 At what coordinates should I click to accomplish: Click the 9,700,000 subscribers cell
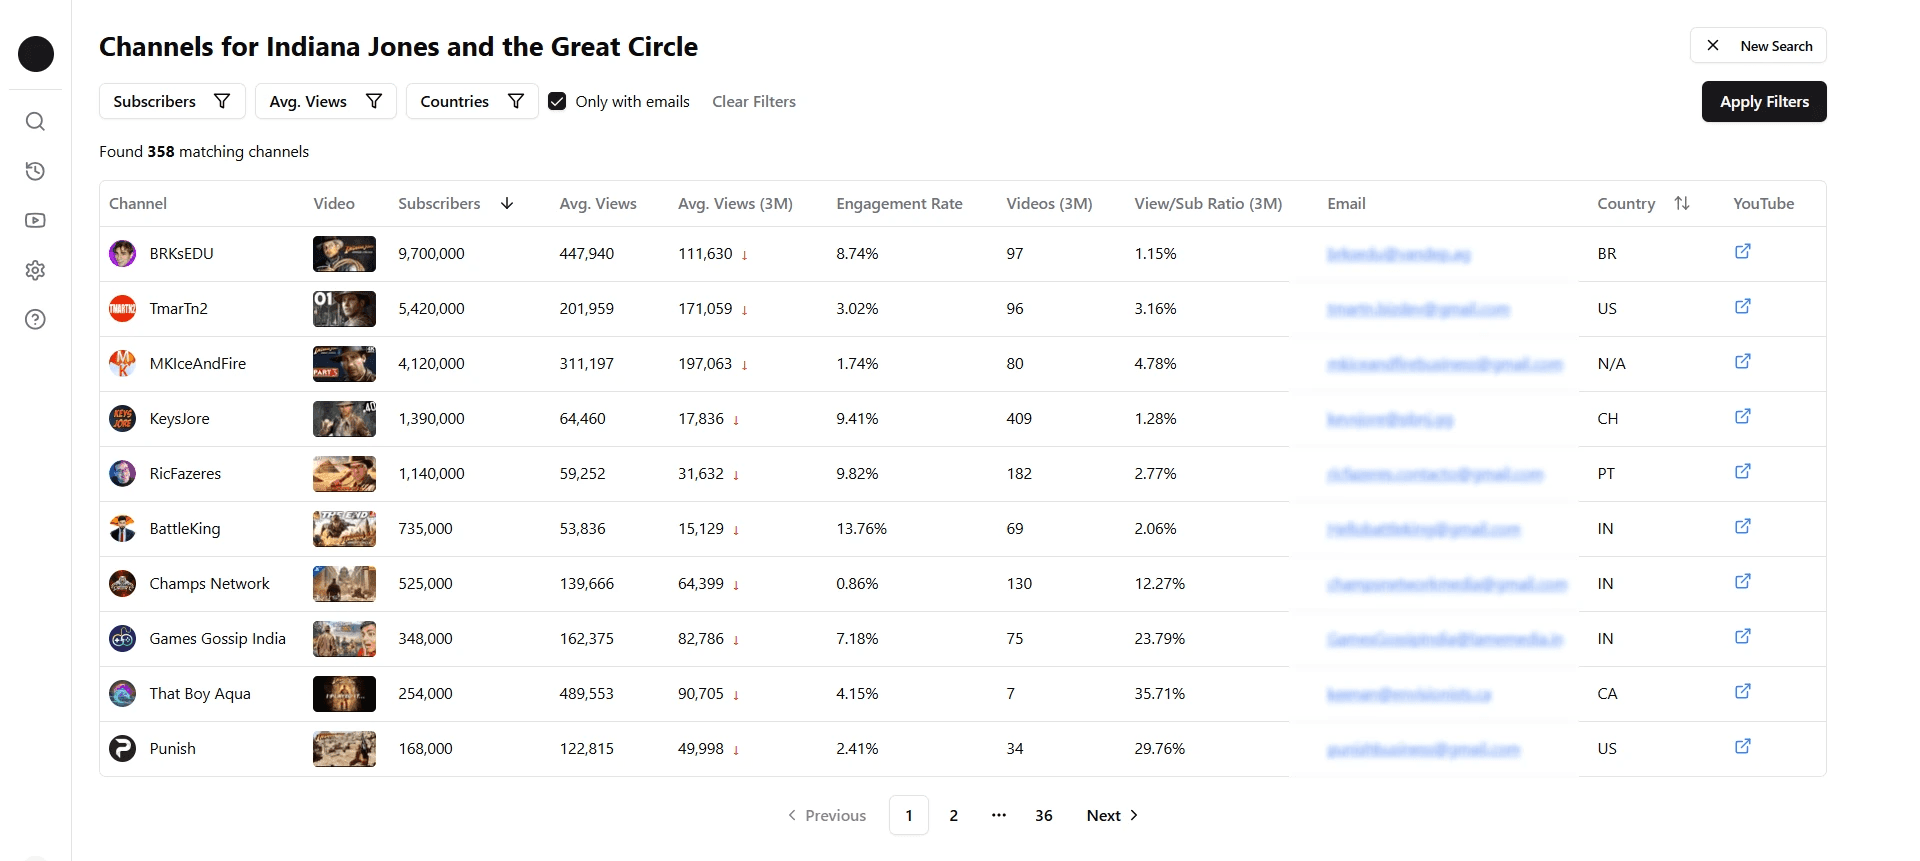point(431,254)
